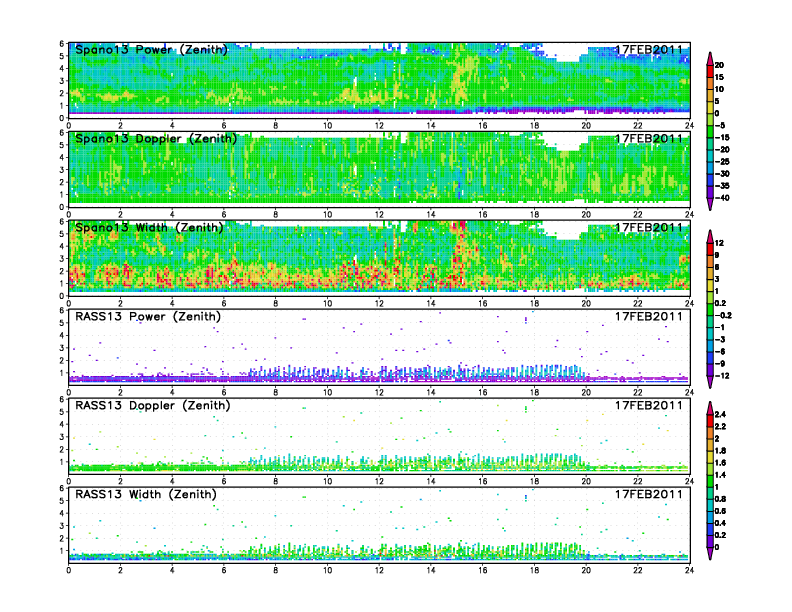The width and height of the screenshot is (792, 612).
Task: Click the colorbar label '-40'
Action: 722,198
